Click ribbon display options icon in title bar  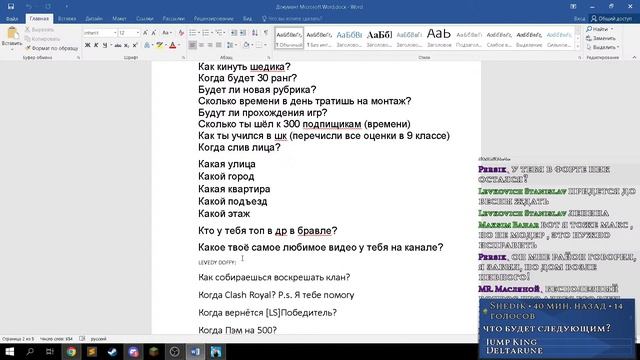[x=573, y=7]
